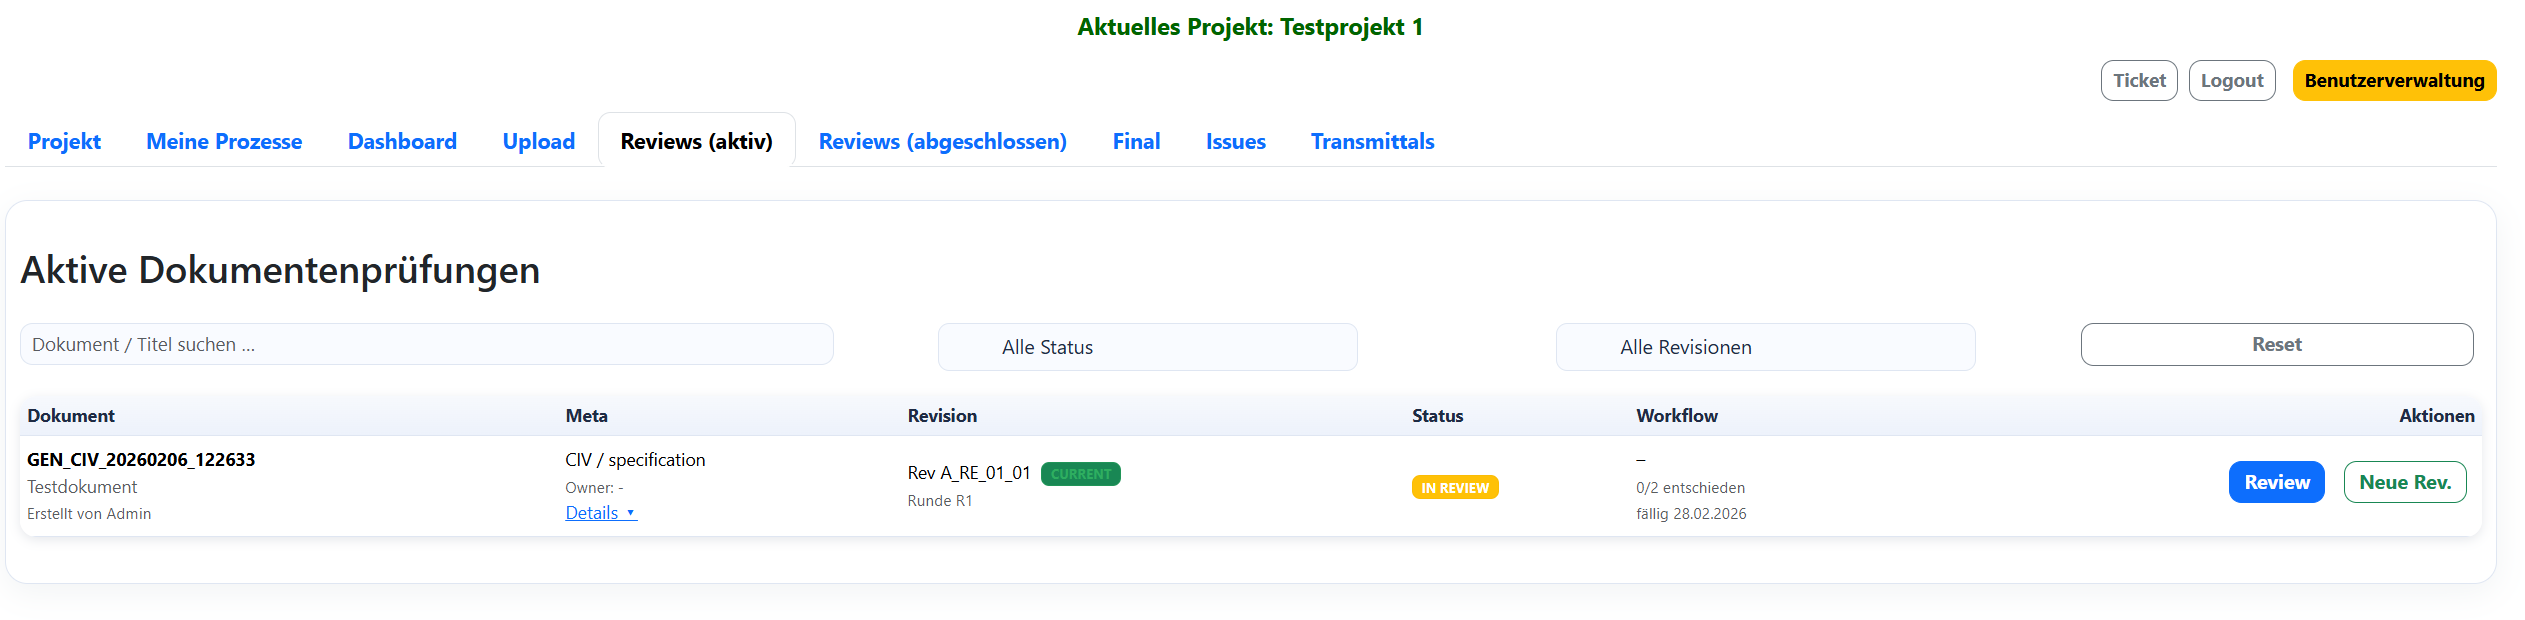
Task: Go to the Dashboard tab
Action: (x=402, y=142)
